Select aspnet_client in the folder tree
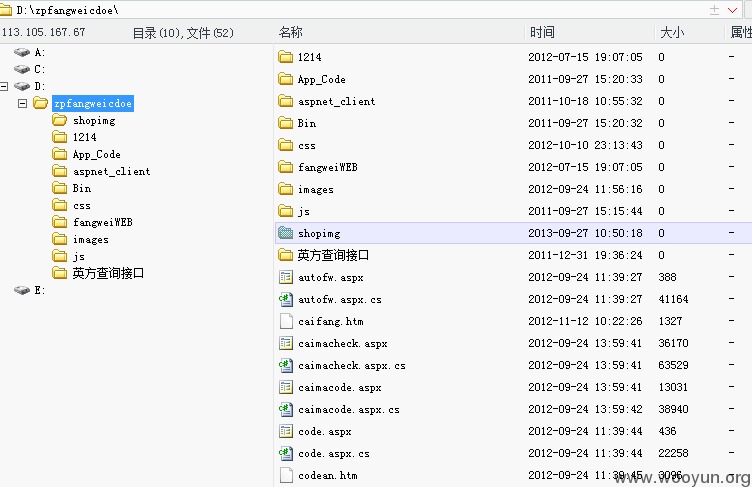Screen dimensions: 752x487 111,171
